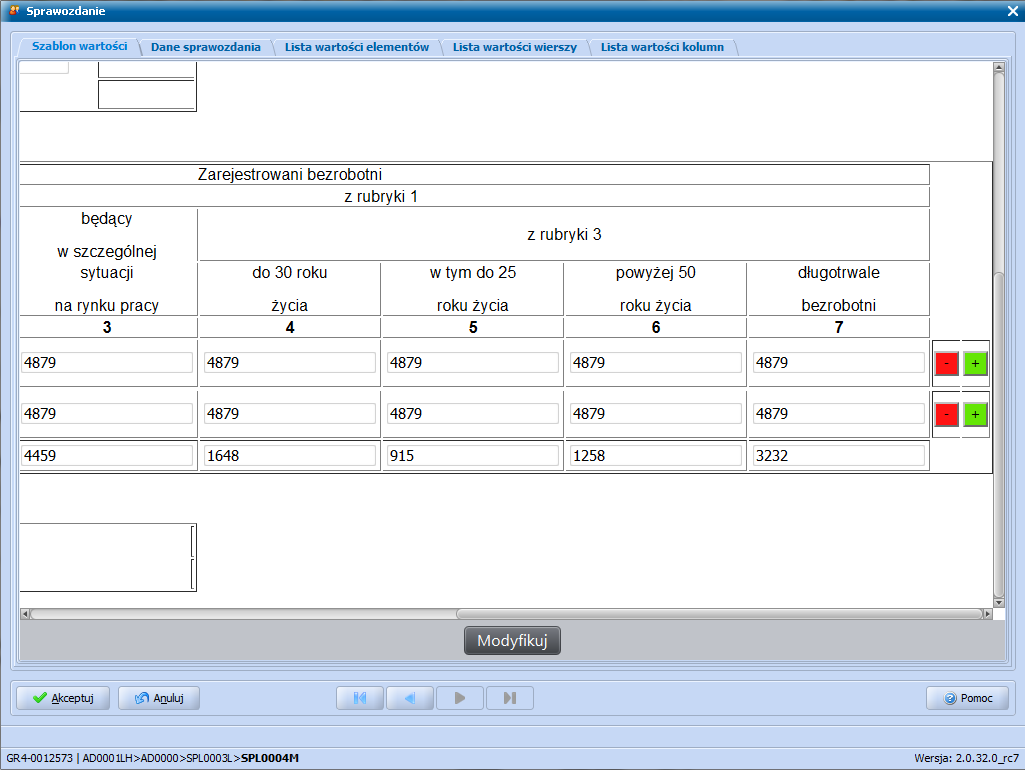
Task: Go to first record navigation button
Action: (360, 698)
